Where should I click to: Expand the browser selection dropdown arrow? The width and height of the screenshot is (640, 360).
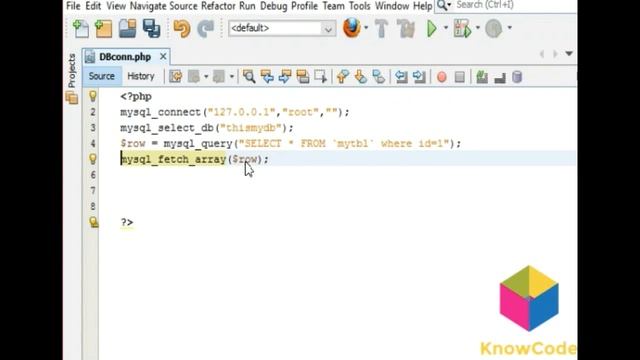pyautogui.click(x=366, y=28)
